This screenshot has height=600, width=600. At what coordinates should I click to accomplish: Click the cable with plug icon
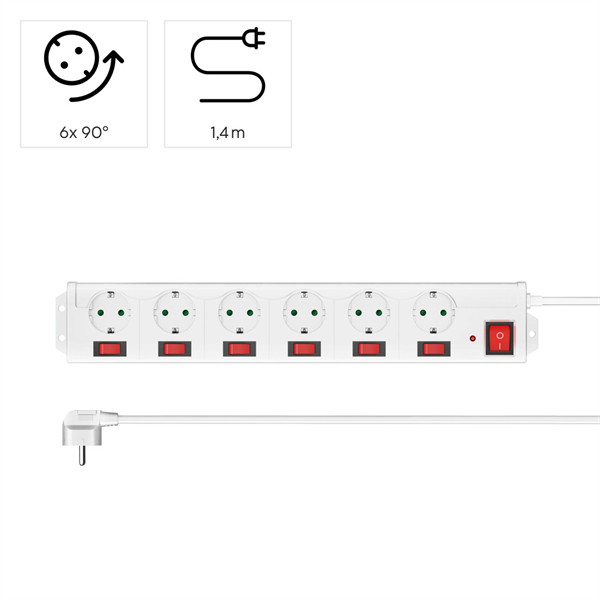point(228,65)
